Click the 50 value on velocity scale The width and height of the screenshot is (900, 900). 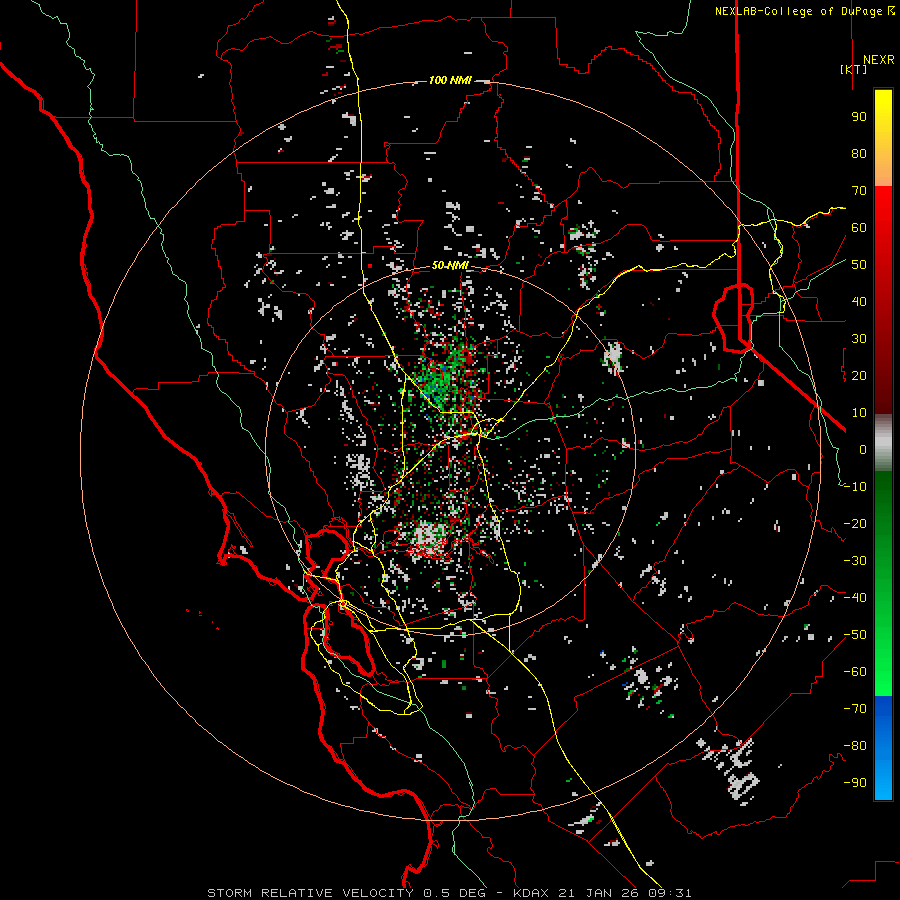pyautogui.click(x=859, y=265)
